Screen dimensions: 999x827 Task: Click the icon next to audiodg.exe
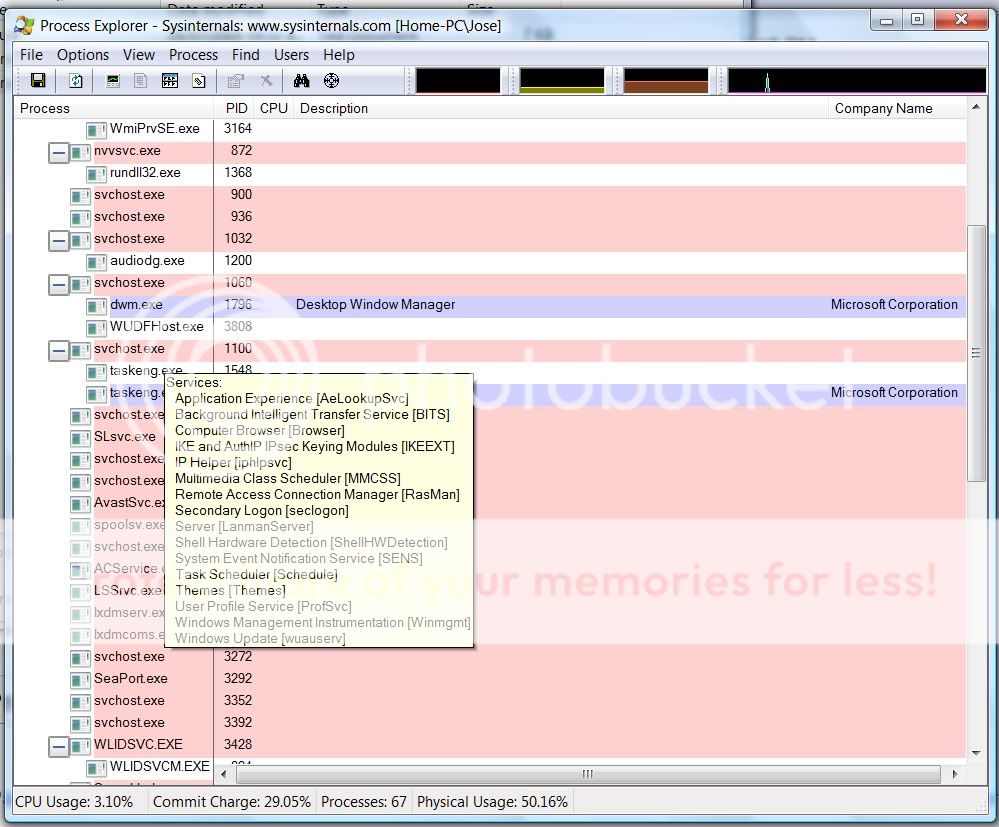click(96, 262)
